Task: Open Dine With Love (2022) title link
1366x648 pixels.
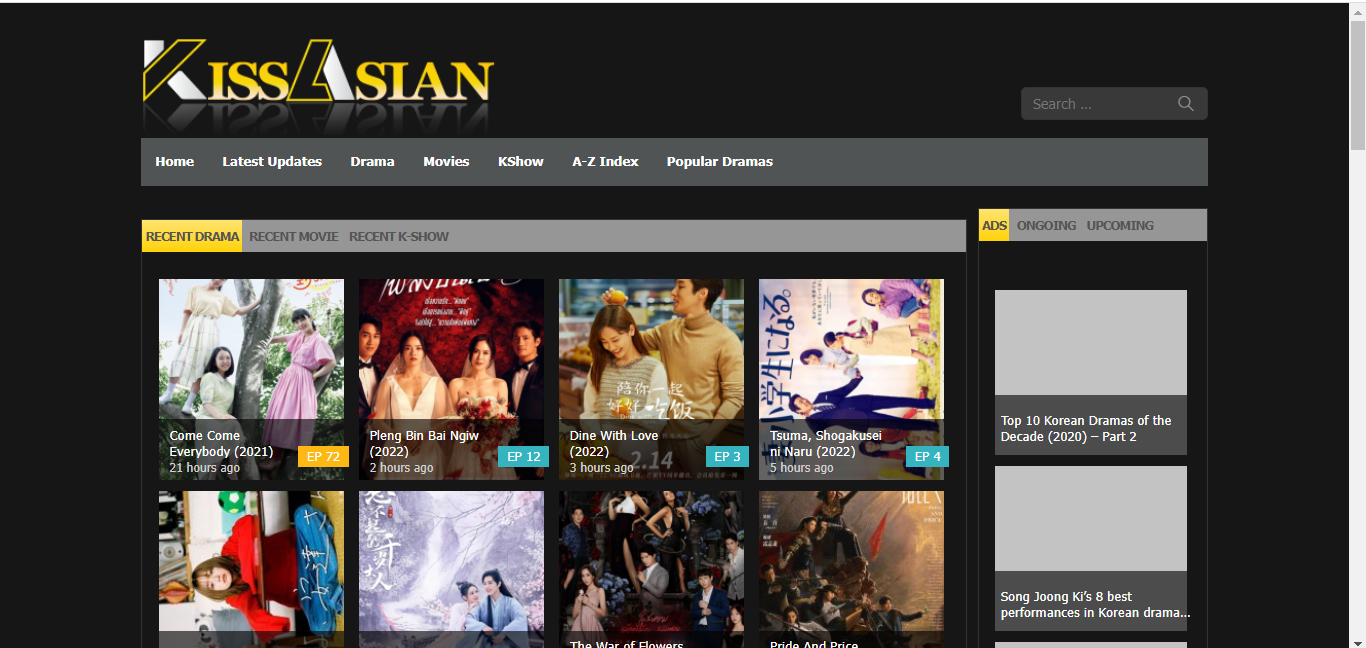Action: (x=614, y=443)
